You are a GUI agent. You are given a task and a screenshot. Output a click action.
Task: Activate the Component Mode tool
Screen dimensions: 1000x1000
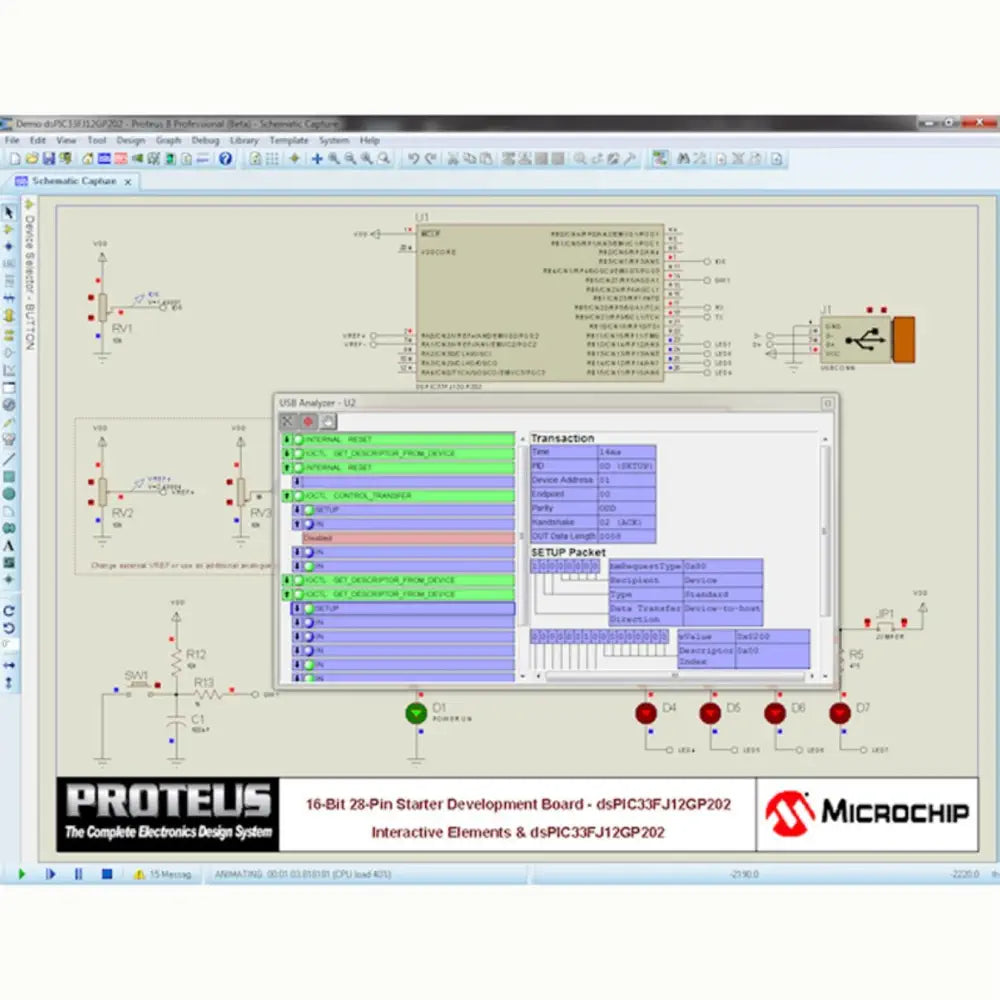(x=9, y=228)
